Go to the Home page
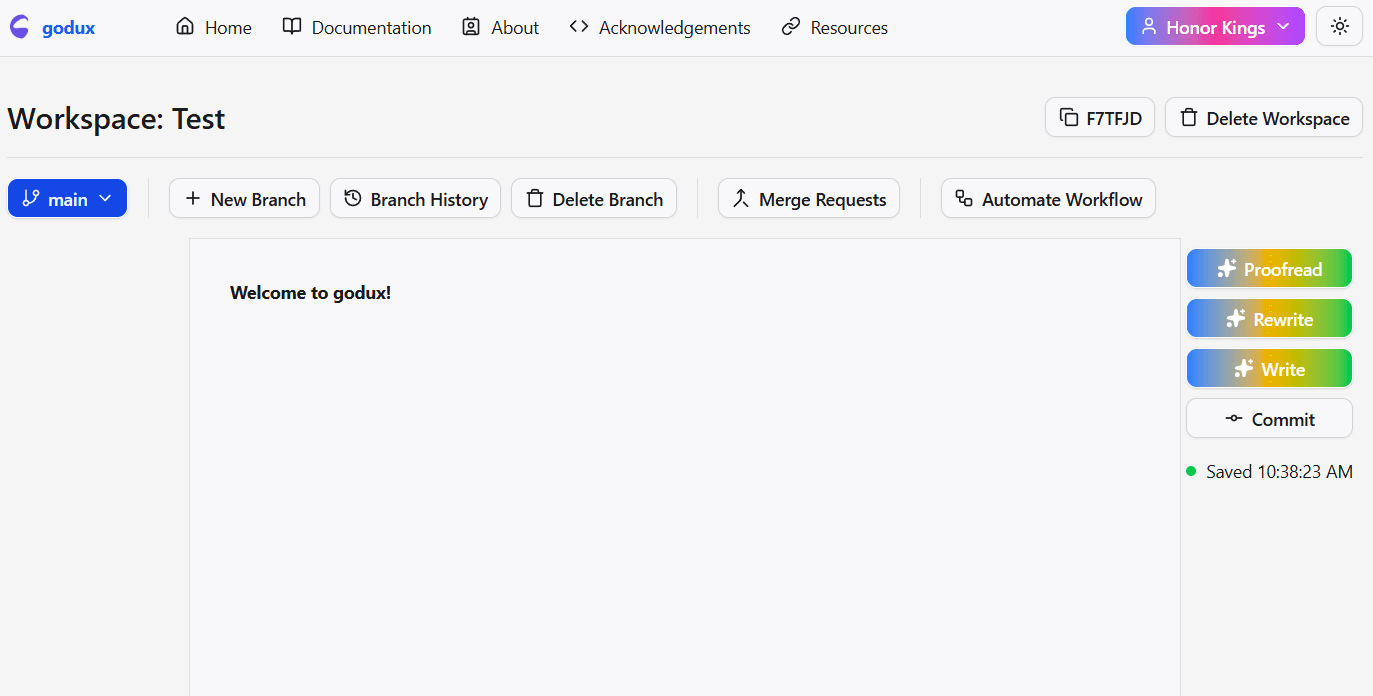This screenshot has width=1373, height=696. click(214, 28)
